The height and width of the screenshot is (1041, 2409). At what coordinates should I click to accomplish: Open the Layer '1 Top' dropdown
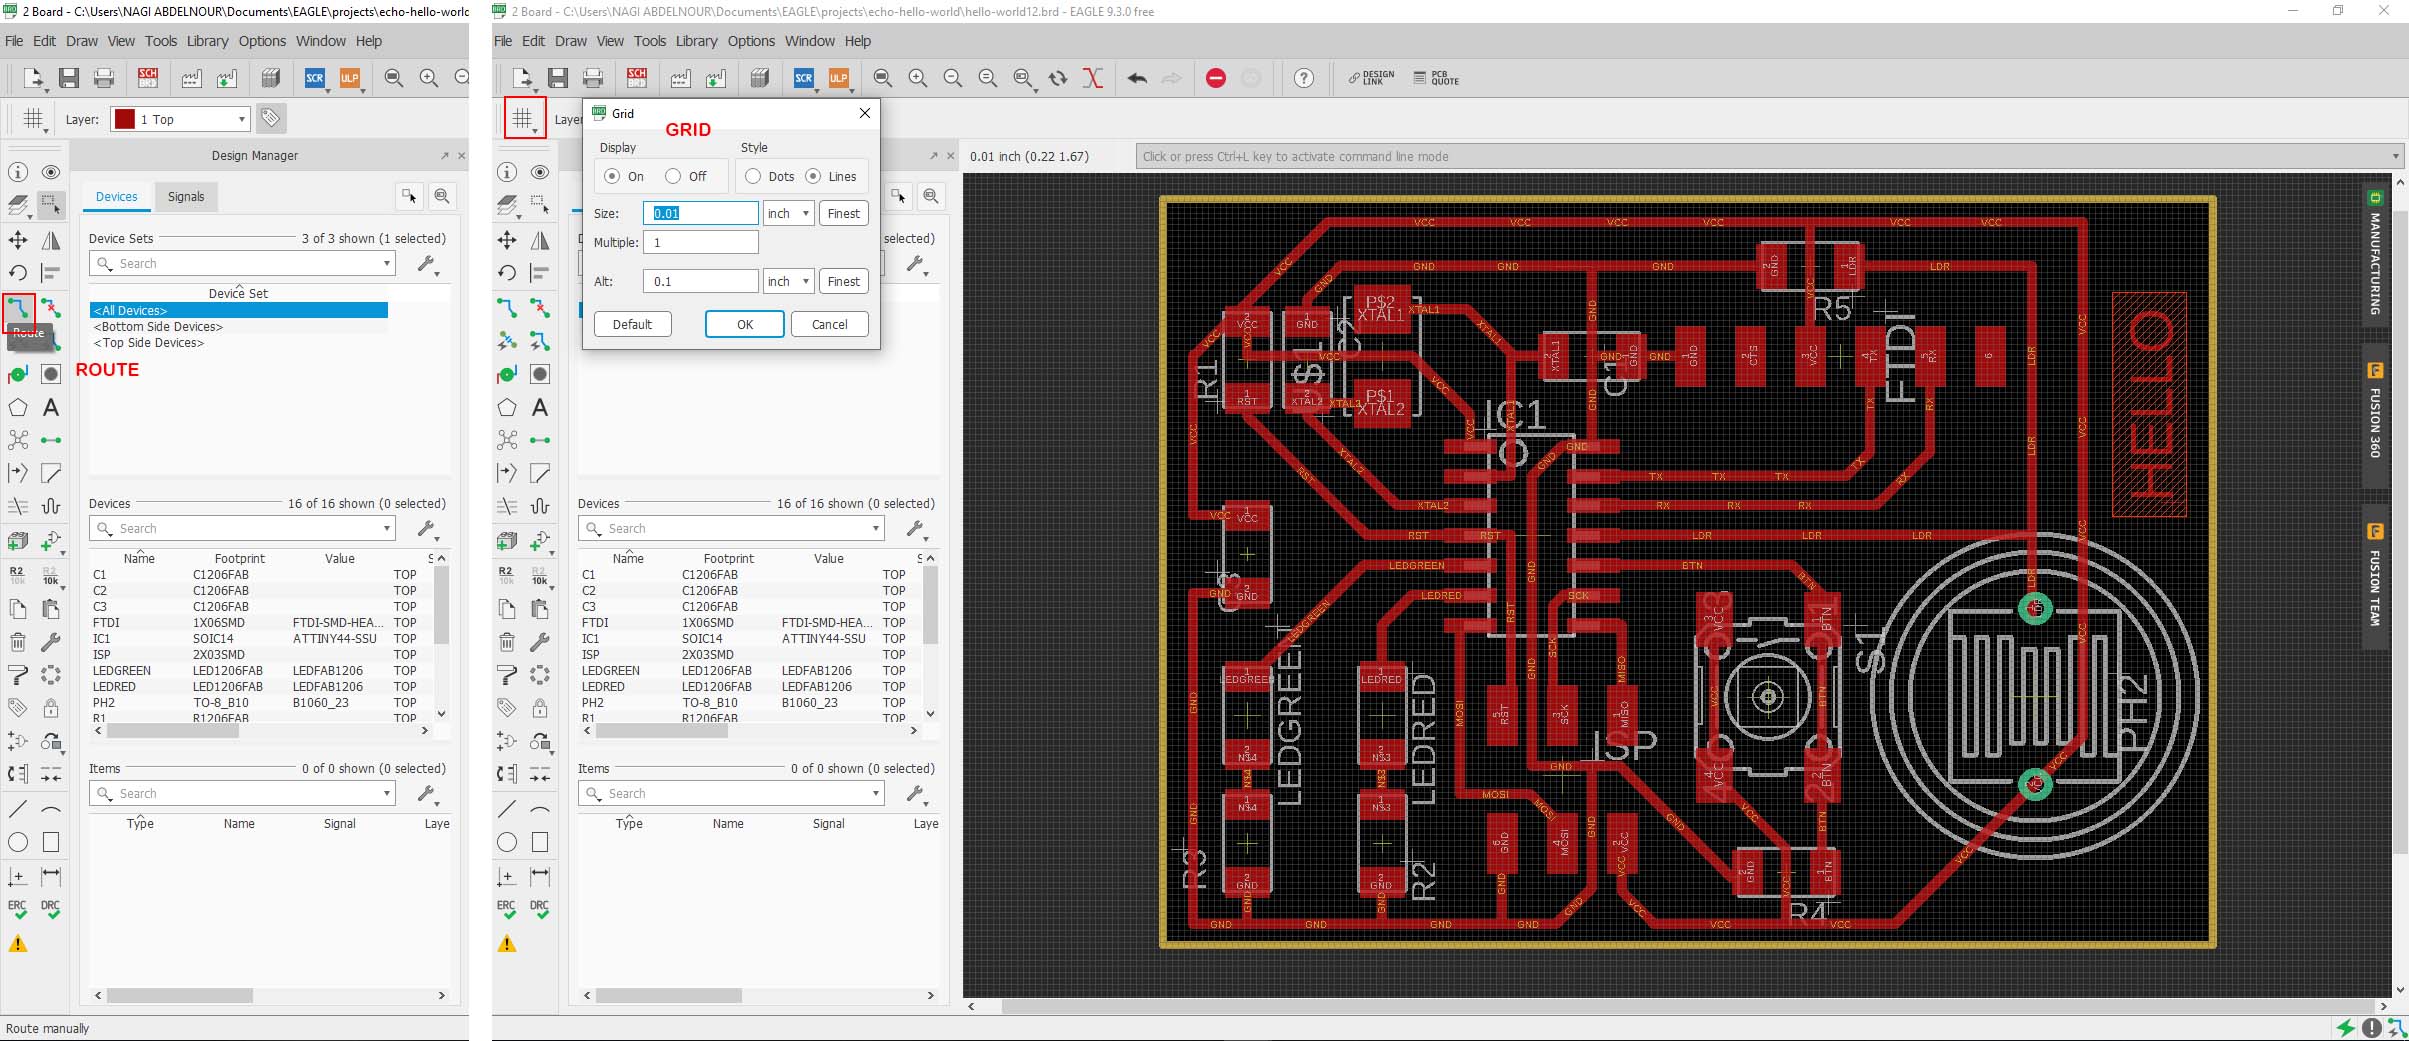(180, 119)
